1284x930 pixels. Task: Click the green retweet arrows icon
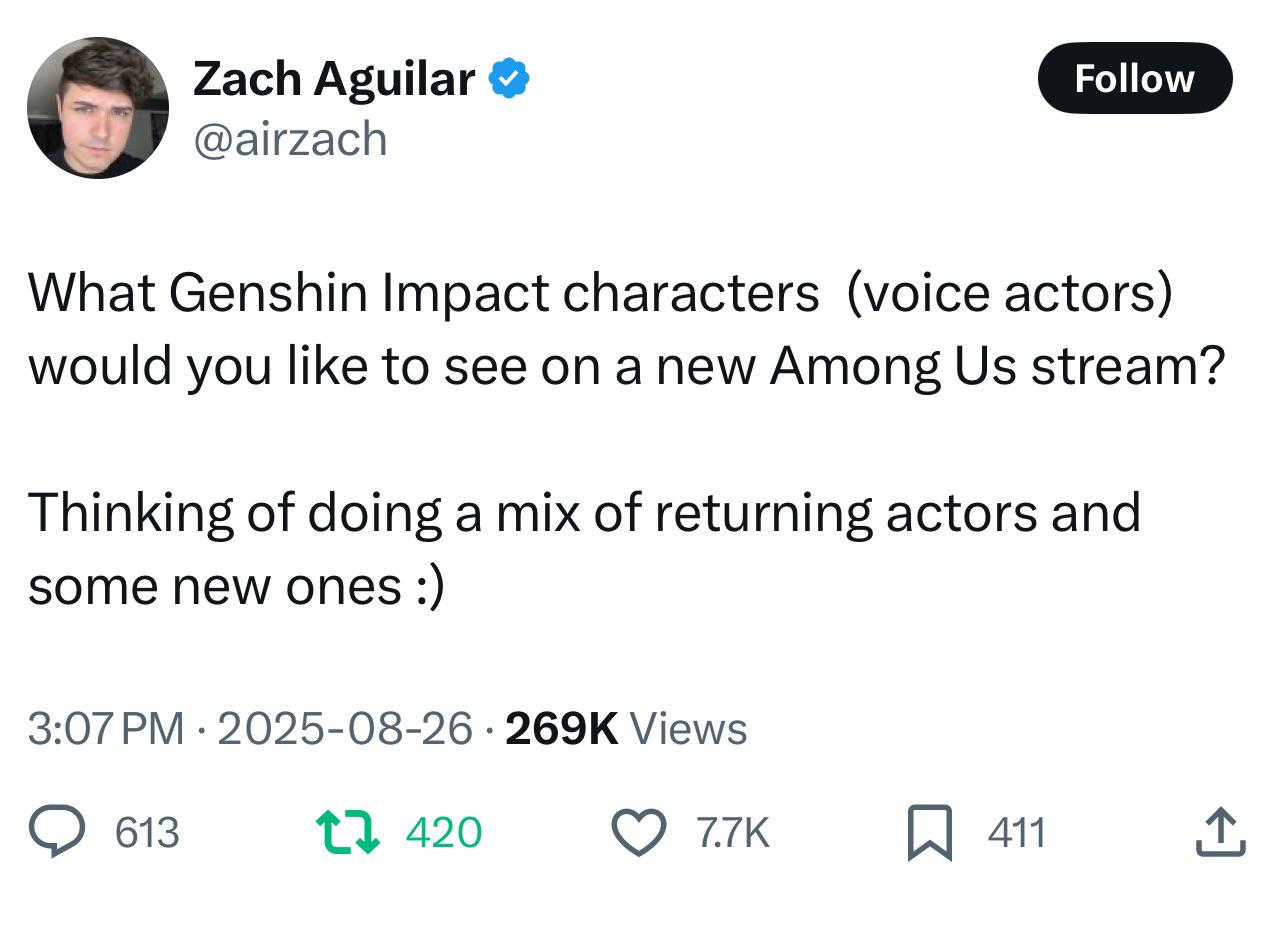(x=347, y=833)
